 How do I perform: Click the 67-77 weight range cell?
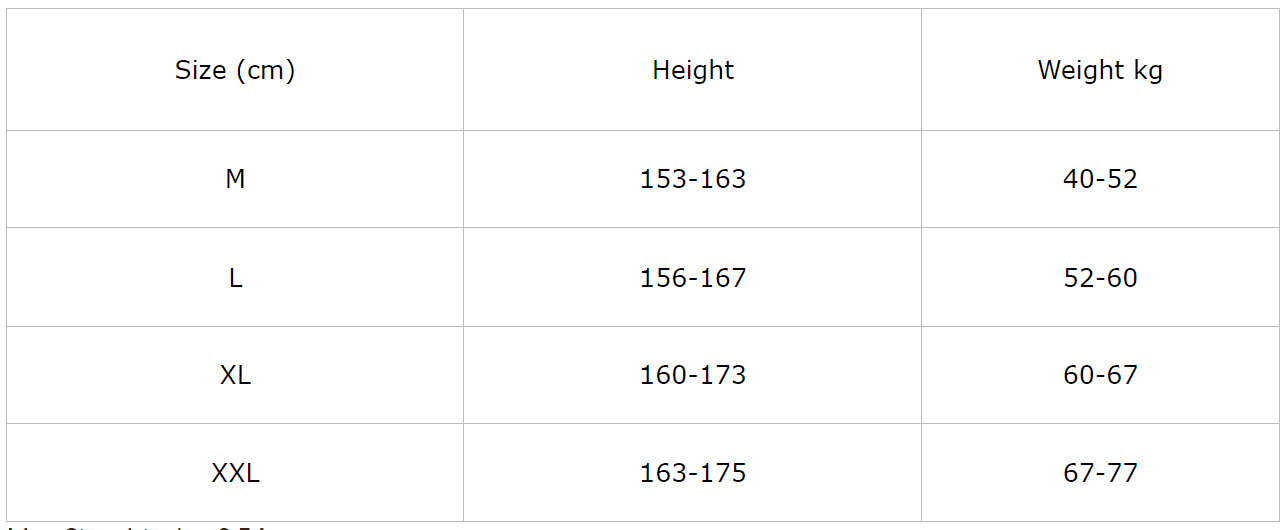pos(1100,472)
